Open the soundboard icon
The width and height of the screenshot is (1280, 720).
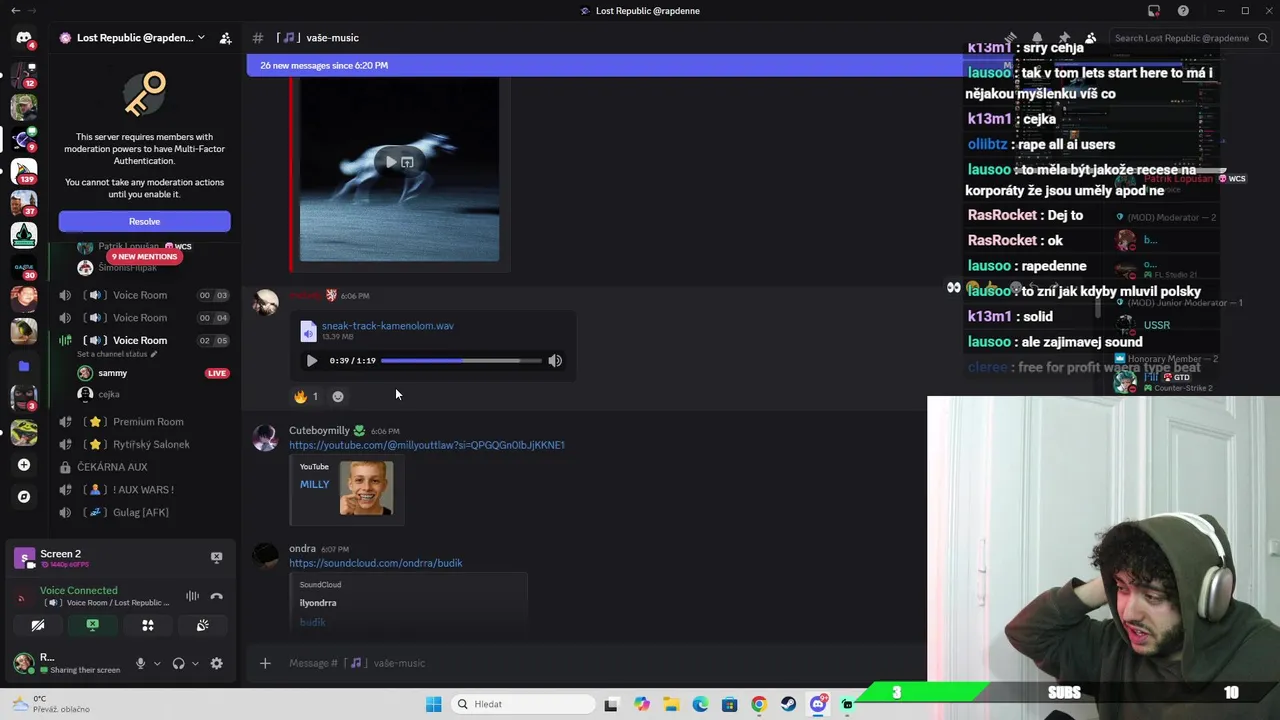click(x=202, y=625)
